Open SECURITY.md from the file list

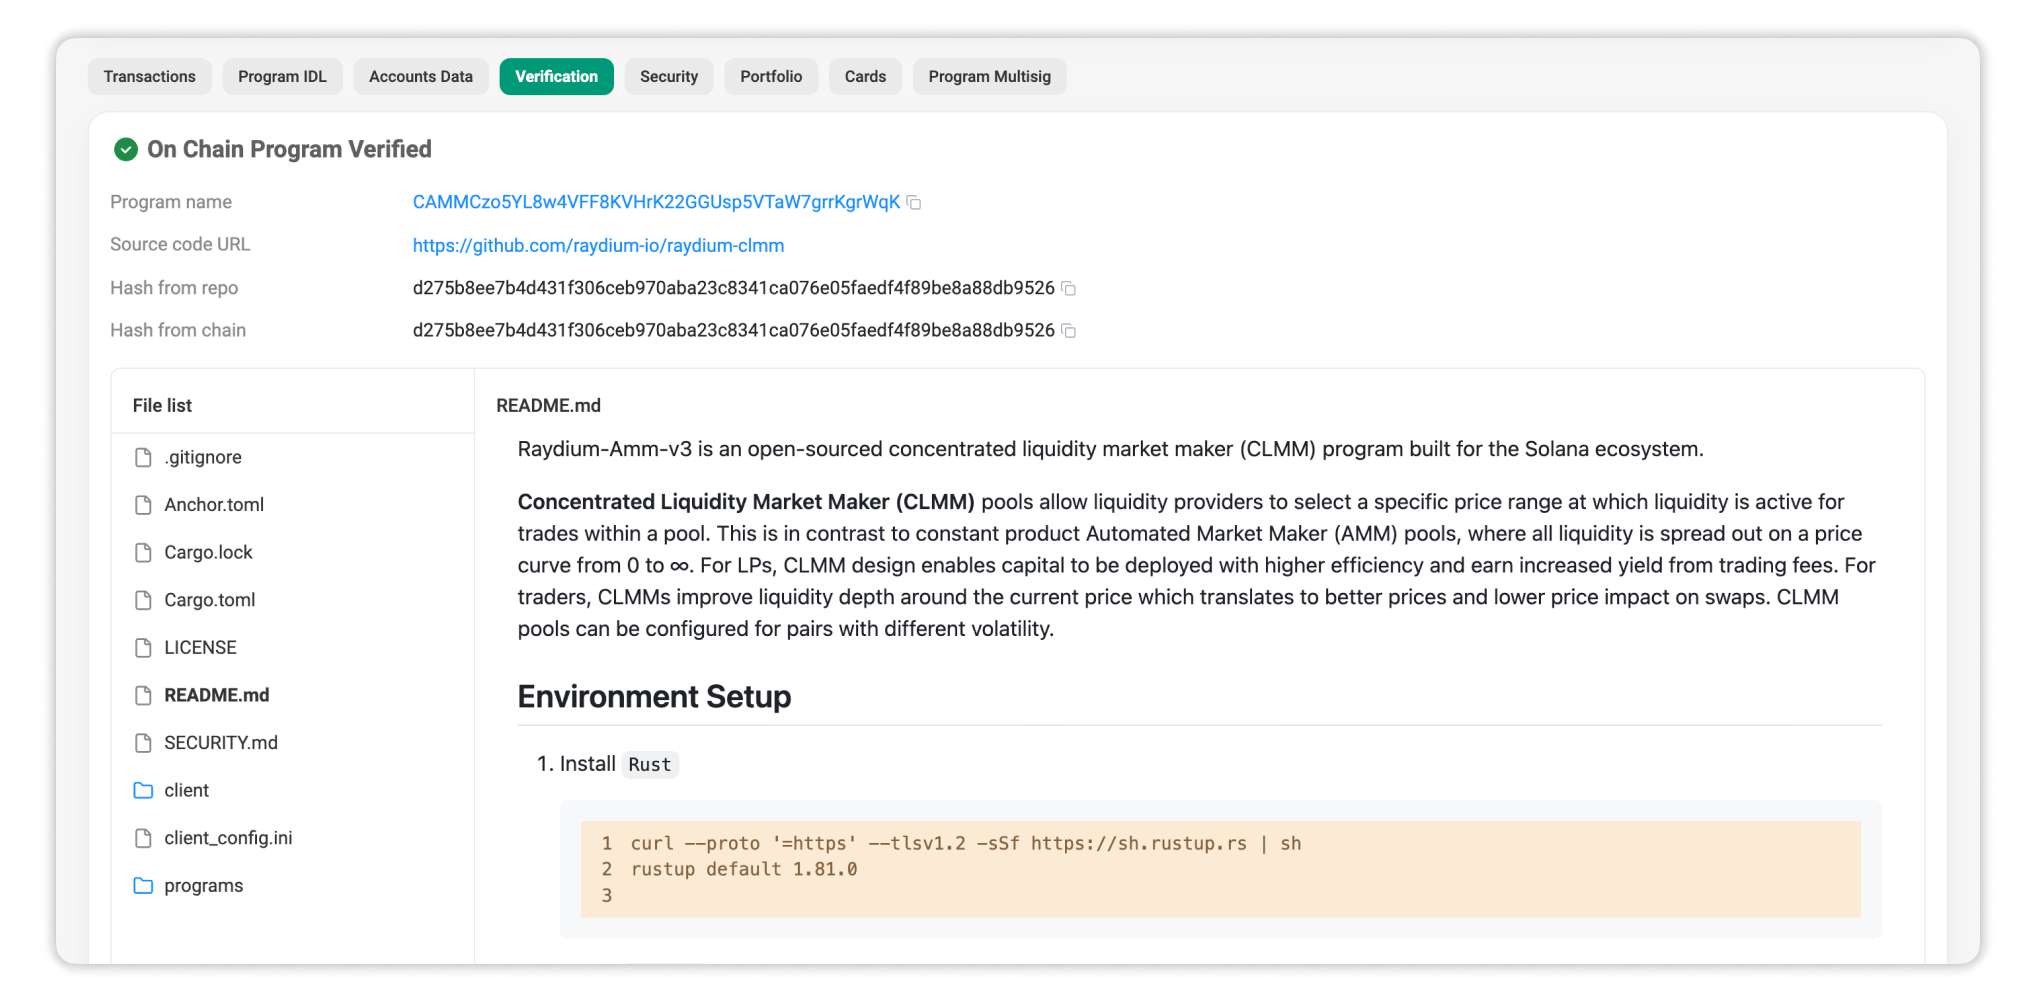tap(221, 743)
